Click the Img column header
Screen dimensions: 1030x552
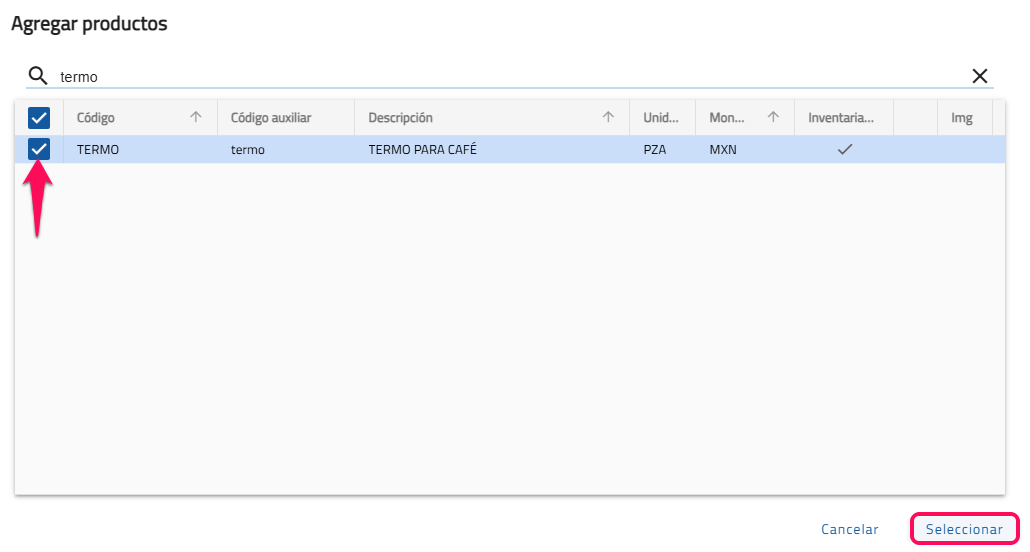tap(961, 118)
